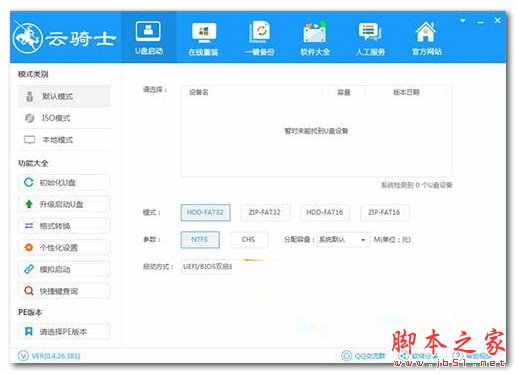
Task: Click refresh icon of 初始化U盘
Action: 29,182
